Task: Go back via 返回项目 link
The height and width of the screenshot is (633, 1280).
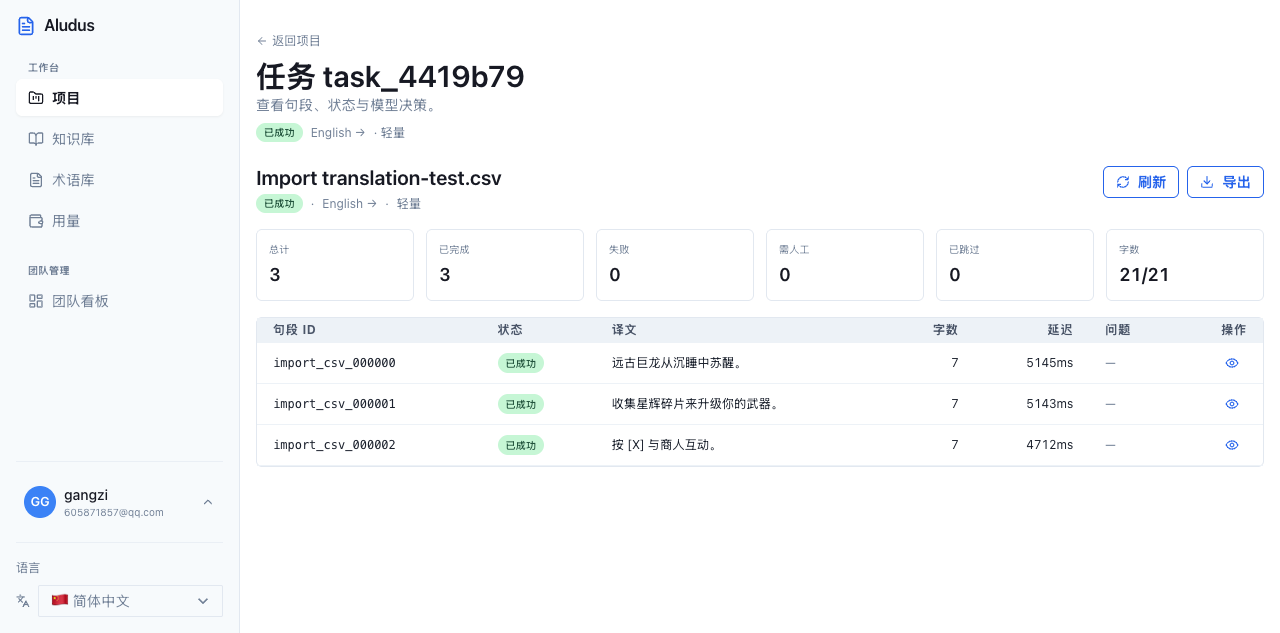Action: (x=289, y=41)
